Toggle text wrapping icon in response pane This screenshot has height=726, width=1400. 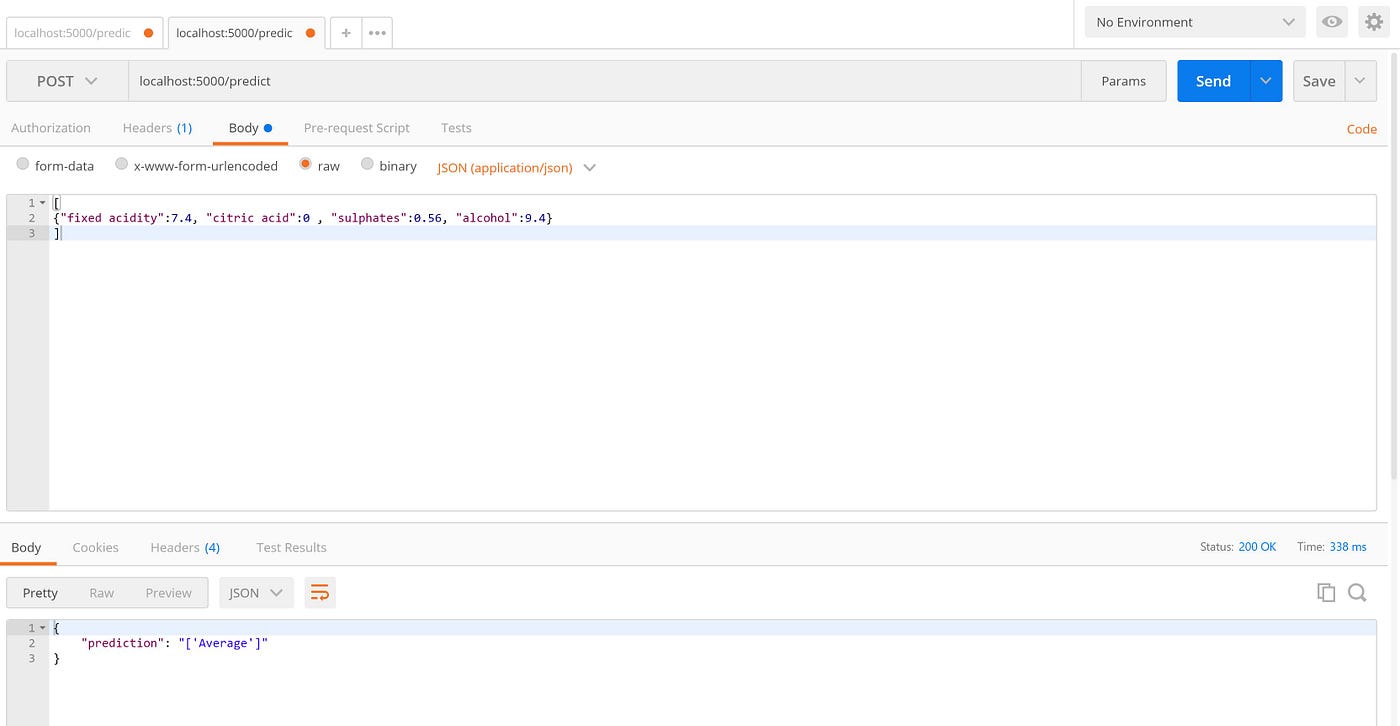320,592
